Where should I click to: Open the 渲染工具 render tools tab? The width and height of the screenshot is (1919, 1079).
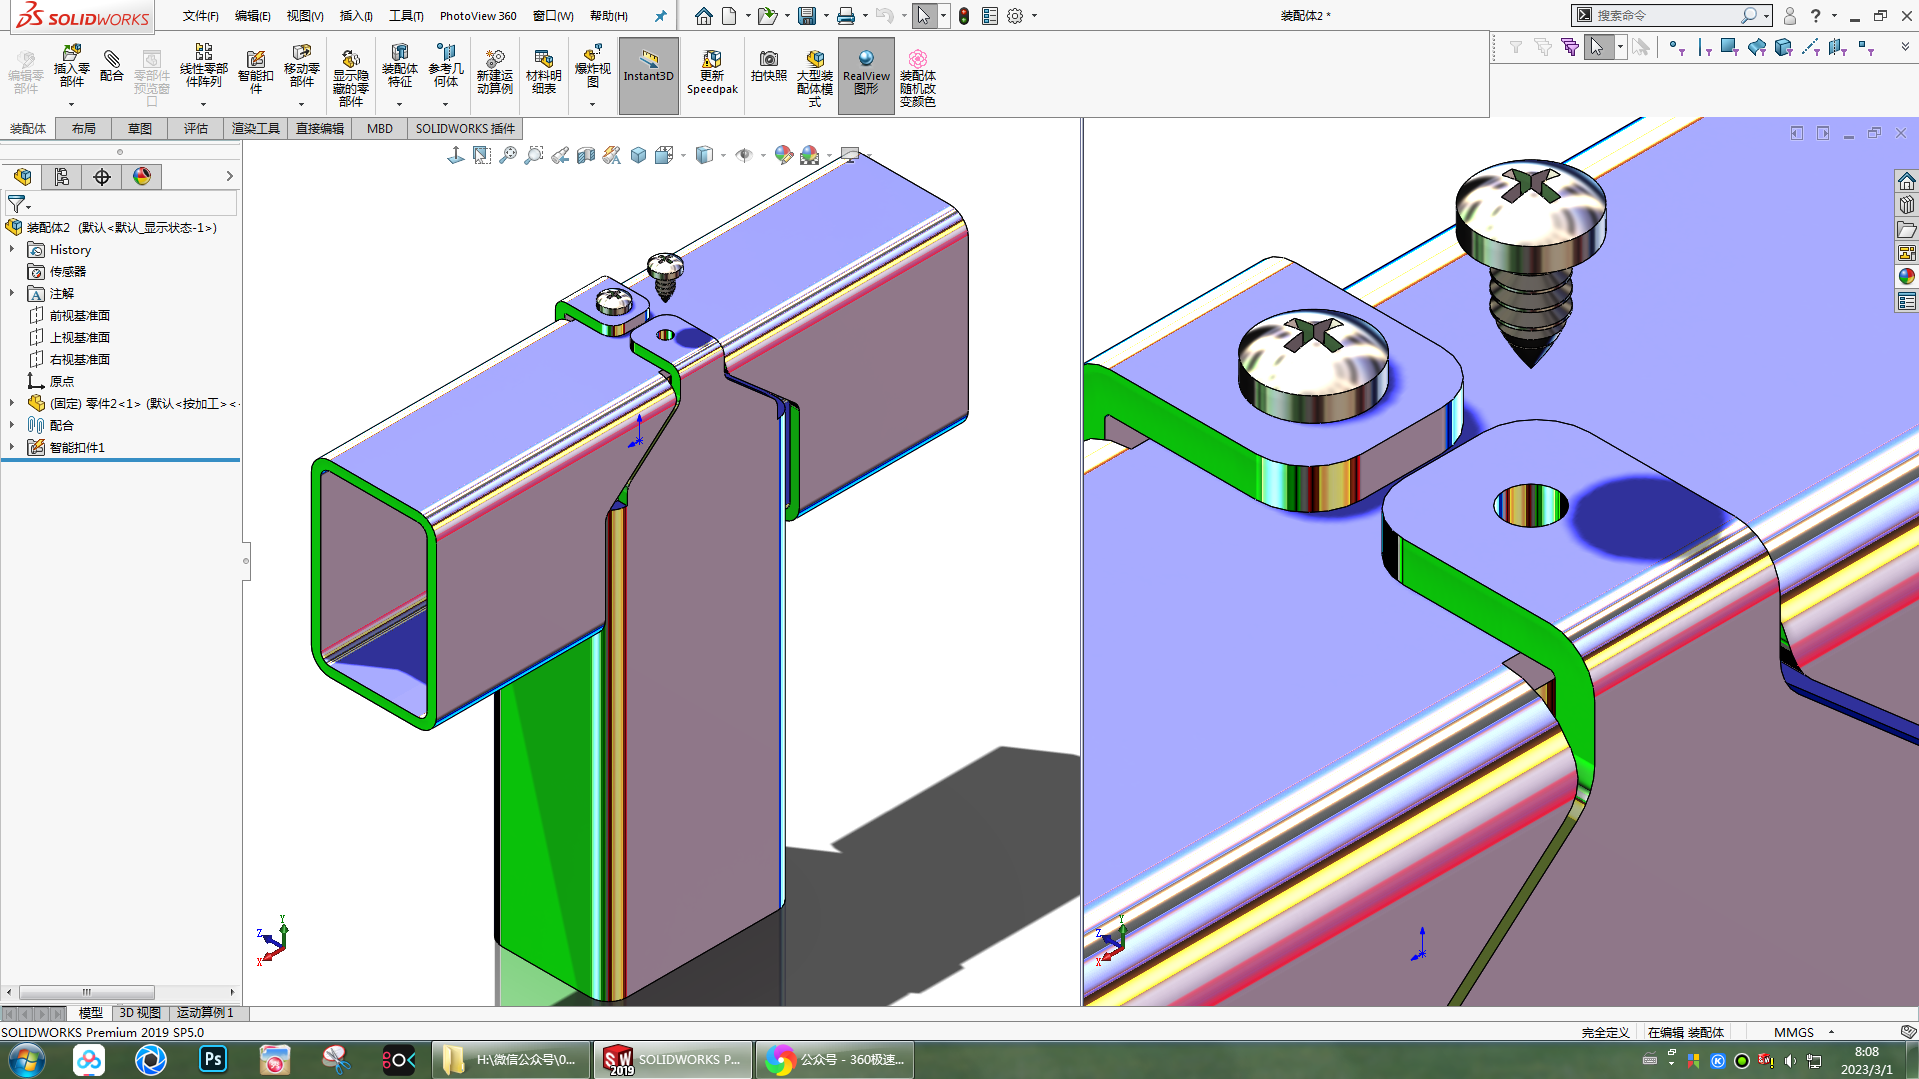(x=256, y=128)
